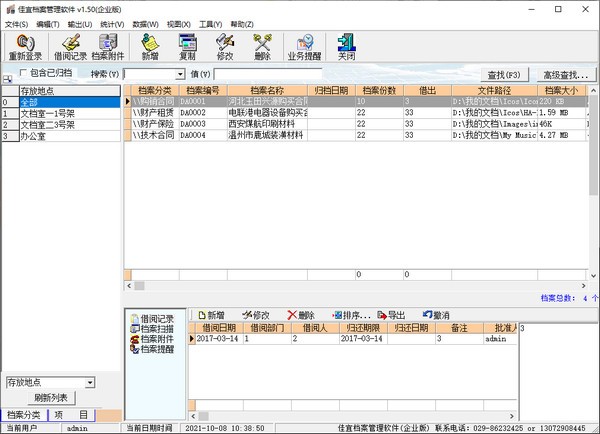The width and height of the screenshot is (600, 434).
Task: Switch to the 档案分类 tab
Action: point(24,415)
